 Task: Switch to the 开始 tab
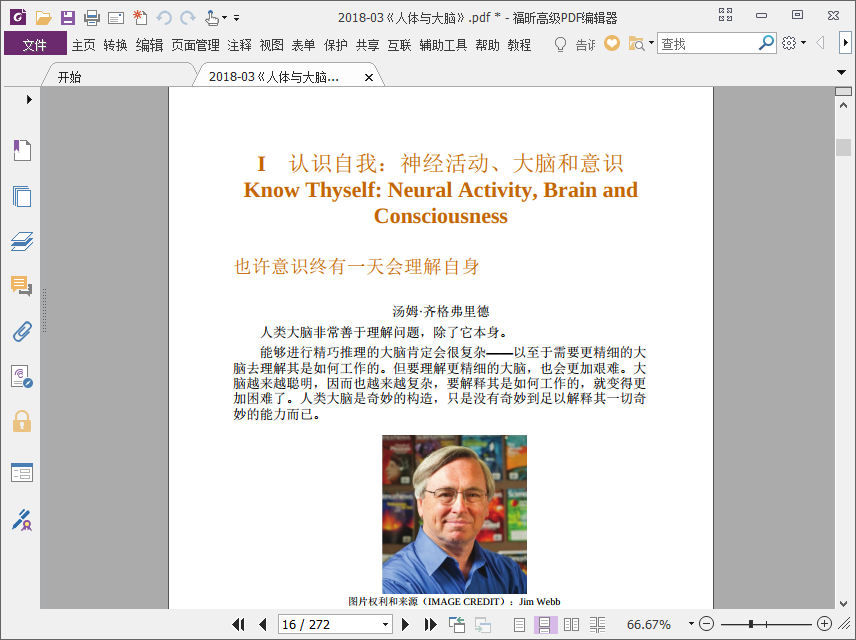[69, 77]
